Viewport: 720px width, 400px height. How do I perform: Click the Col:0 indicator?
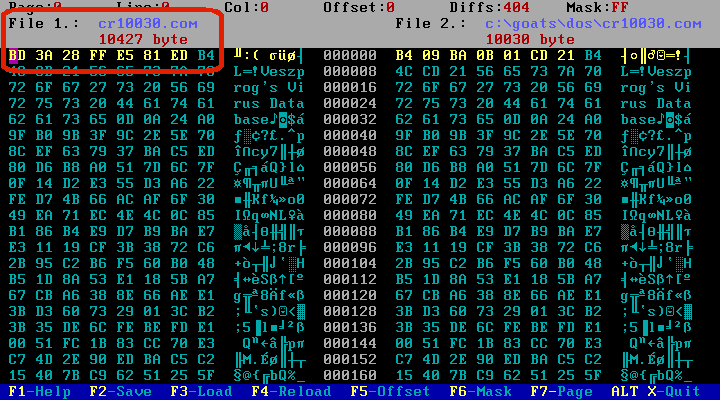(247, 7)
